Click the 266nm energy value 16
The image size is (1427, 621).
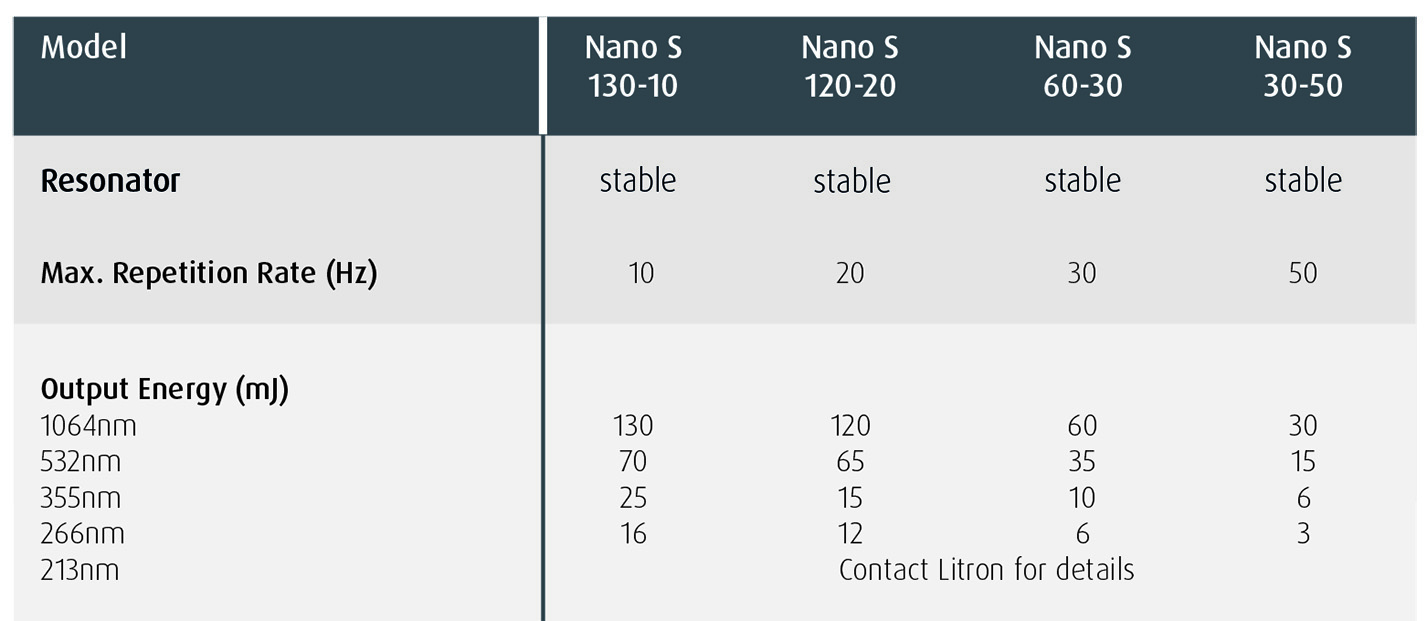633,534
